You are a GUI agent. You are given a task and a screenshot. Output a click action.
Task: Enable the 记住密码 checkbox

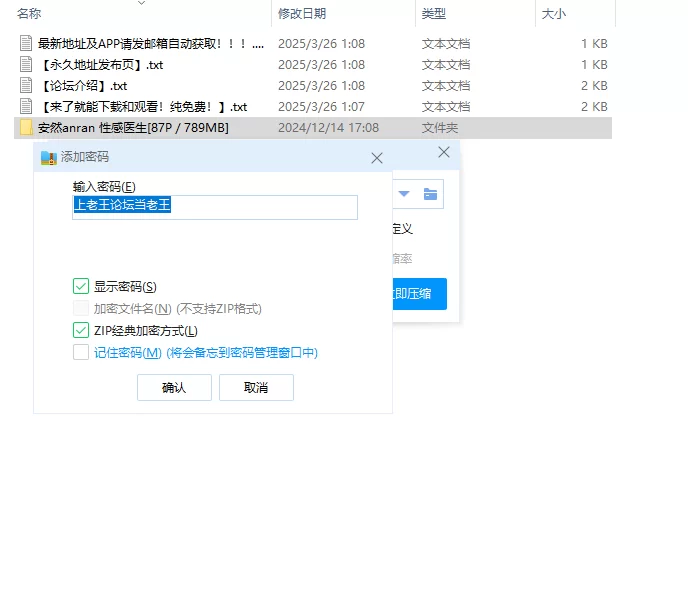coord(81,352)
